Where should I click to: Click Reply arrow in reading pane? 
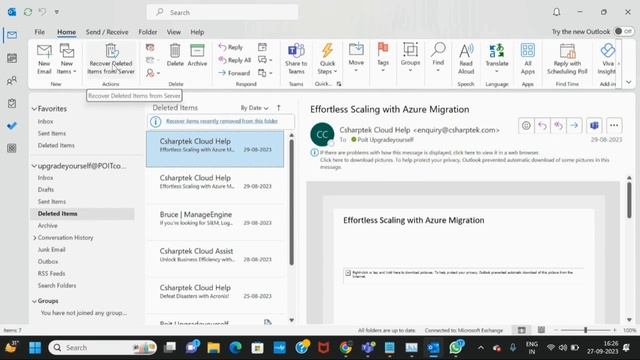point(542,126)
